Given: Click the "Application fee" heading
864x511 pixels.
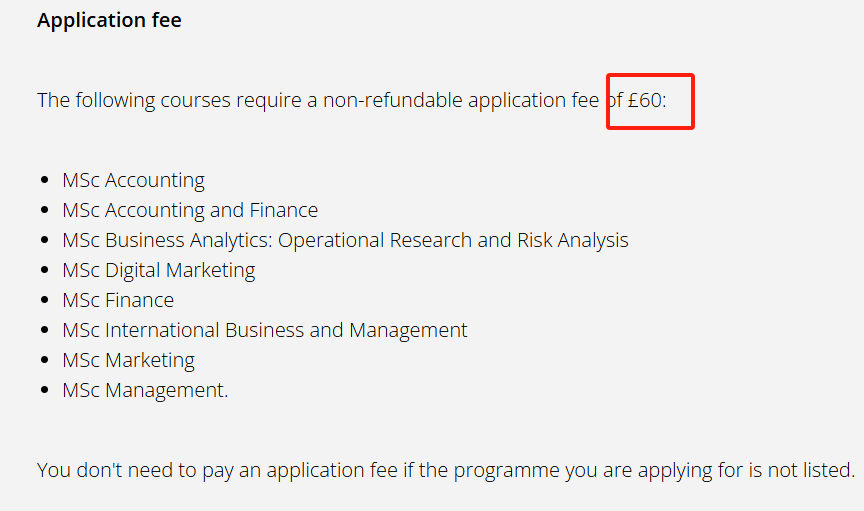Looking at the screenshot, I should point(109,20).
